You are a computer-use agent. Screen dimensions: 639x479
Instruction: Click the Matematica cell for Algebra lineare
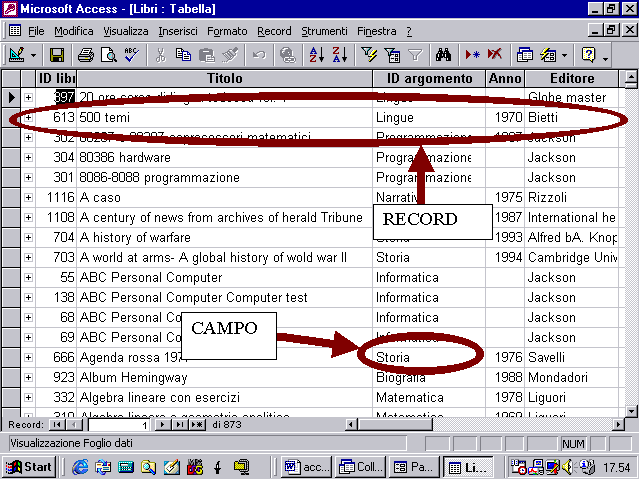coord(429,397)
